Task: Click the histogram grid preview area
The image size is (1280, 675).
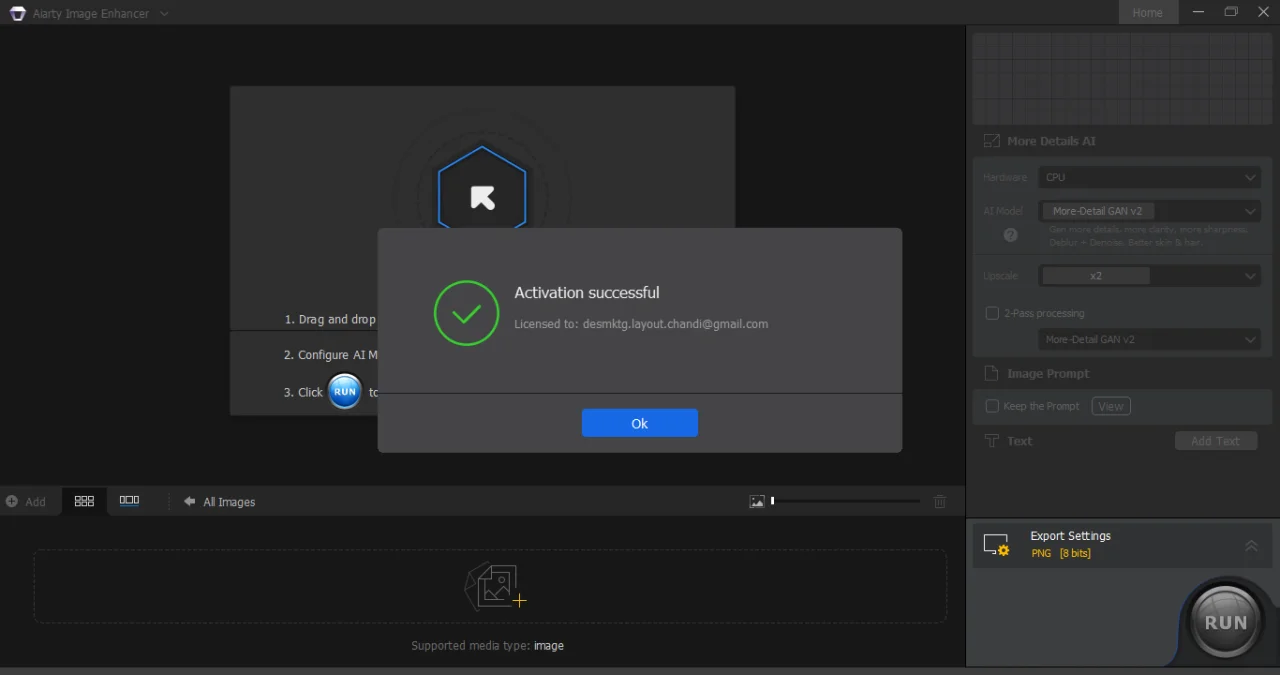Action: 1123,78
